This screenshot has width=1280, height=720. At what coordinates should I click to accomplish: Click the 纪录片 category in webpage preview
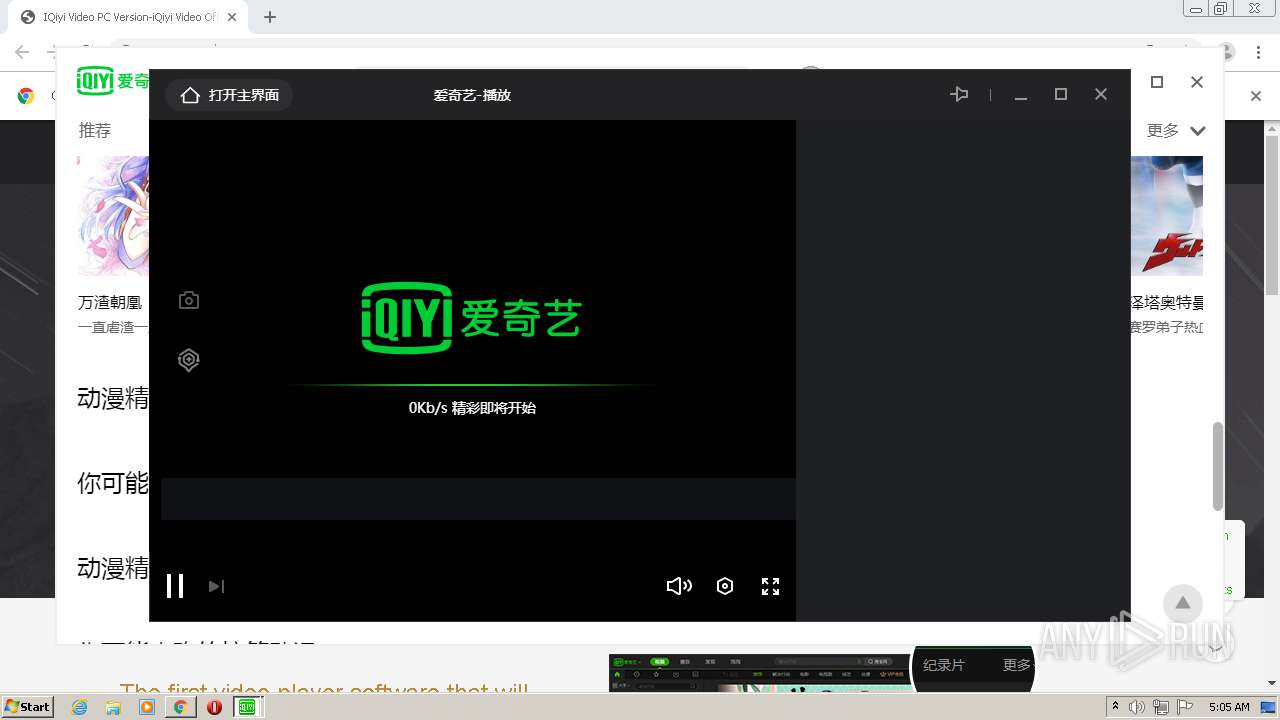[x=943, y=665]
